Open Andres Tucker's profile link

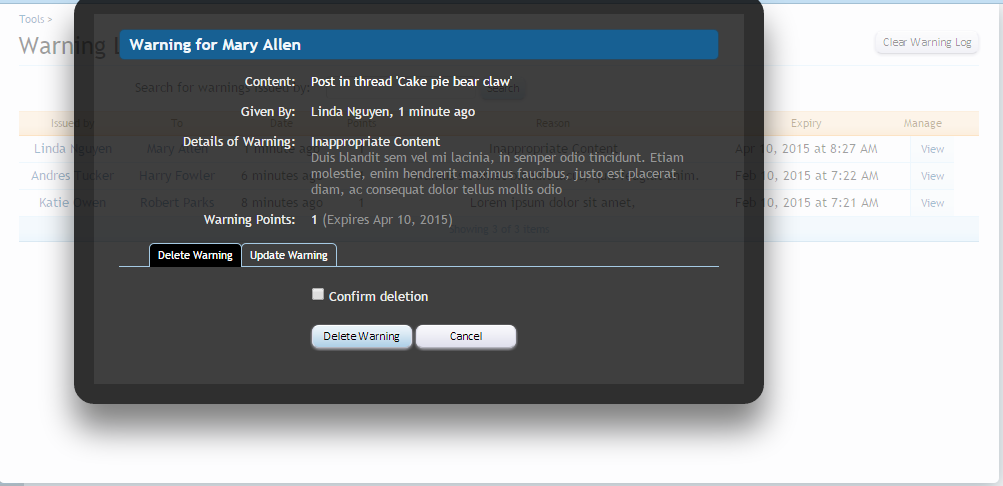pyautogui.click(x=72, y=175)
